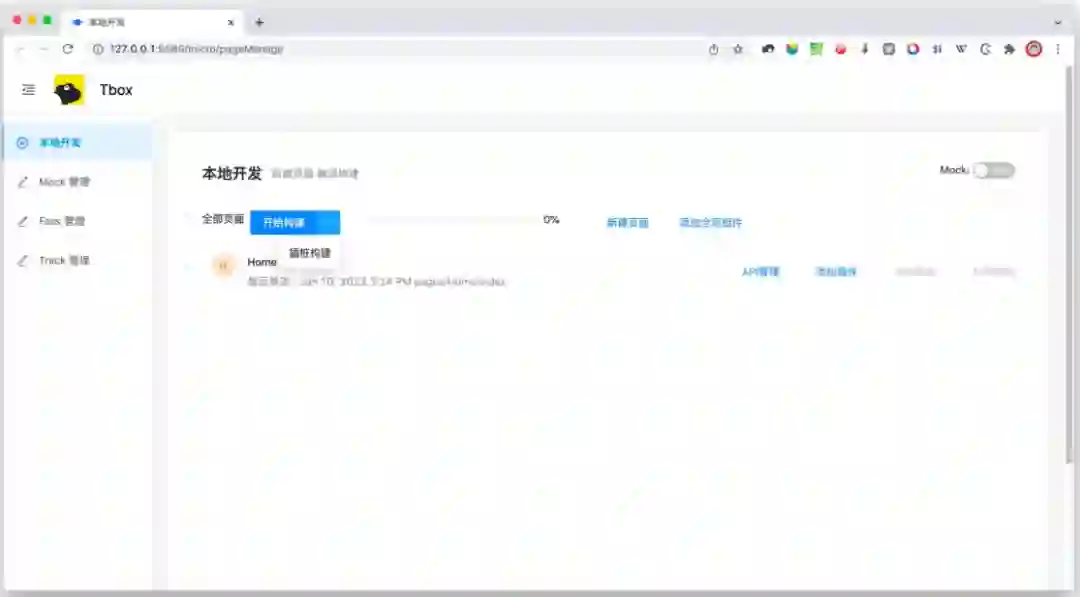1080x597 pixels.
Task: Select the 本地开发 browser tab
Action: (152, 22)
